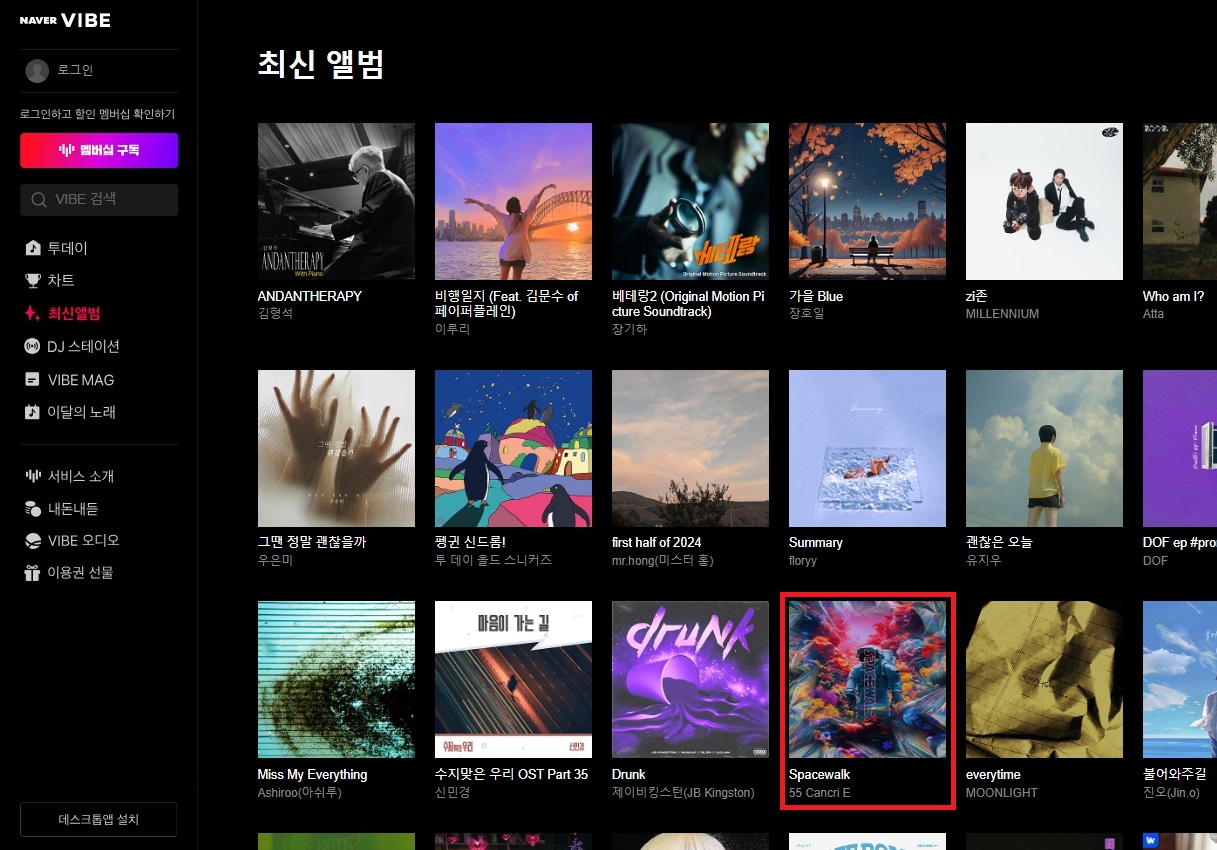This screenshot has height=850, width=1217.
Task: Open the ANDANTHERAPY album cover
Action: tap(336, 201)
